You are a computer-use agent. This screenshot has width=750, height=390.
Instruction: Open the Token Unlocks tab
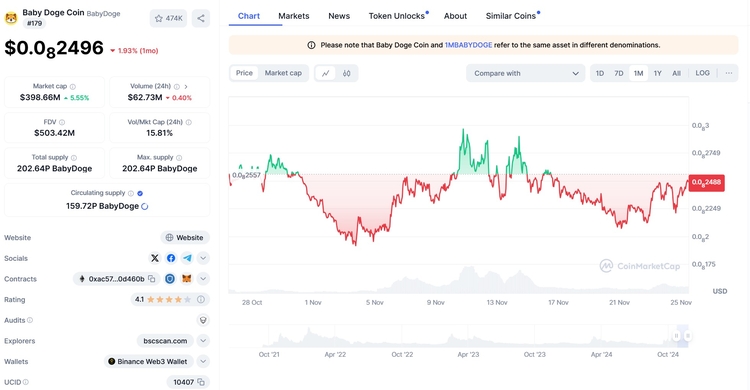pos(397,16)
